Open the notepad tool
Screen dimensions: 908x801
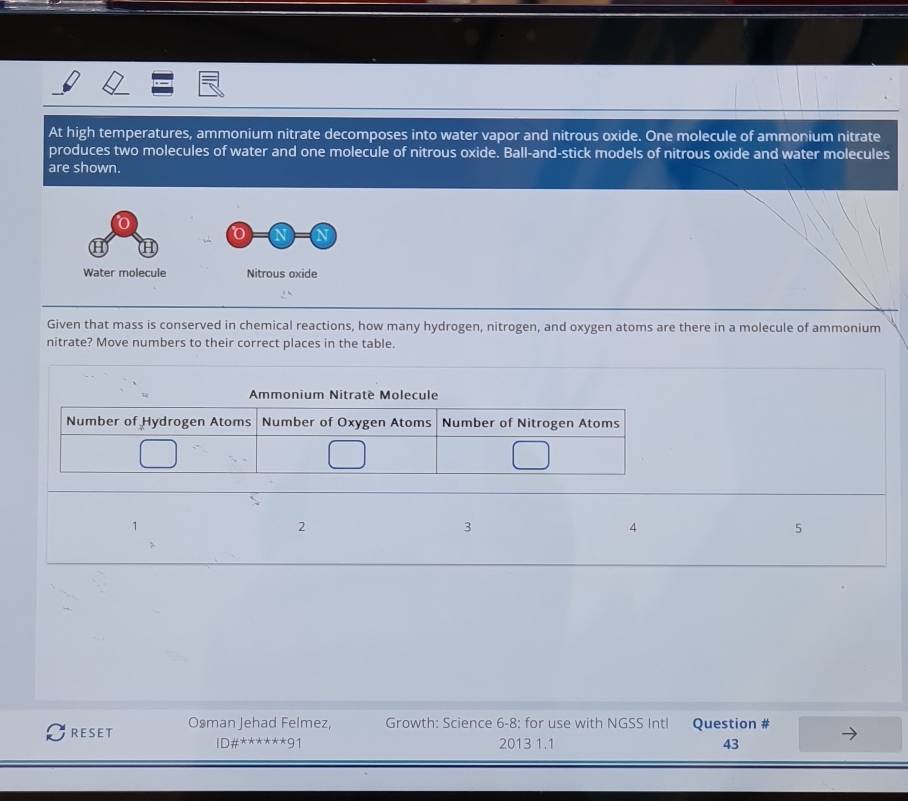(x=209, y=84)
